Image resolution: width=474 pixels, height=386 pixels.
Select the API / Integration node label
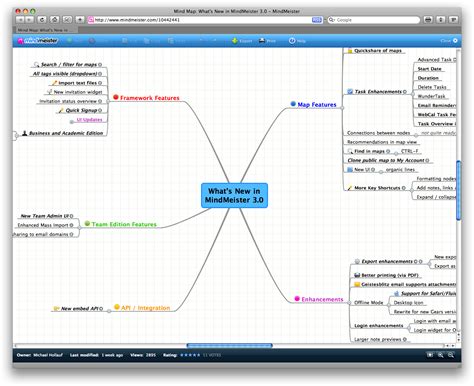[146, 308]
